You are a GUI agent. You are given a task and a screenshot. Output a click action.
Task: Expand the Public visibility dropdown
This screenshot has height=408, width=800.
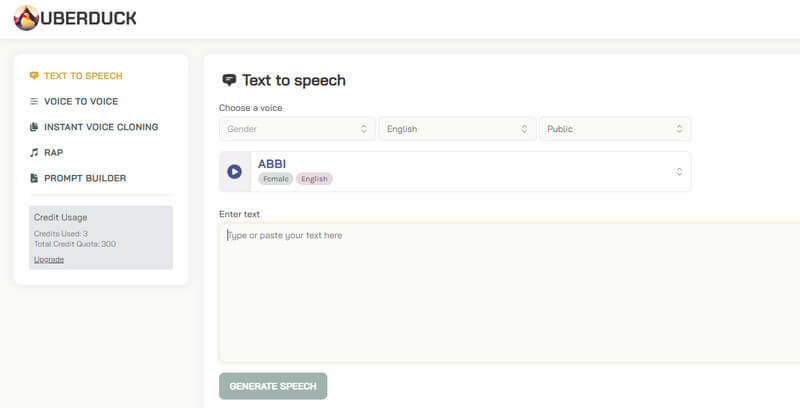click(614, 129)
